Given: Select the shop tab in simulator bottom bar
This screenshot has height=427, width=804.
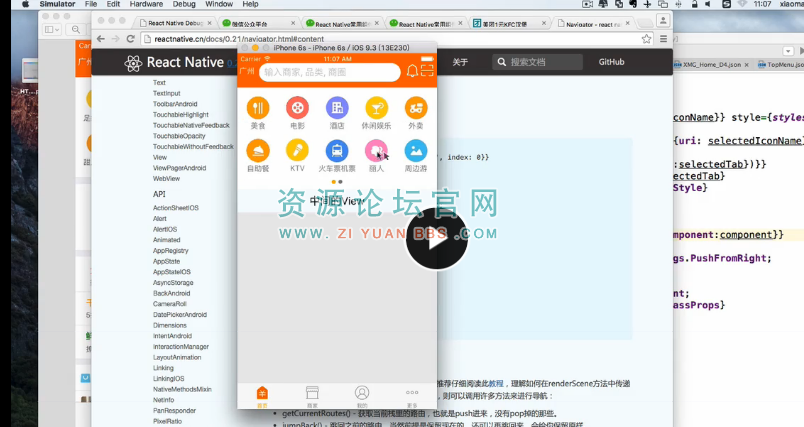Looking at the screenshot, I should coord(312,396).
